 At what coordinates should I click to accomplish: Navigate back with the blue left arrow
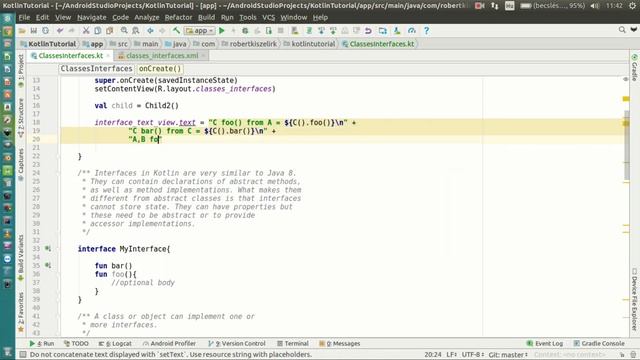tap(150, 31)
